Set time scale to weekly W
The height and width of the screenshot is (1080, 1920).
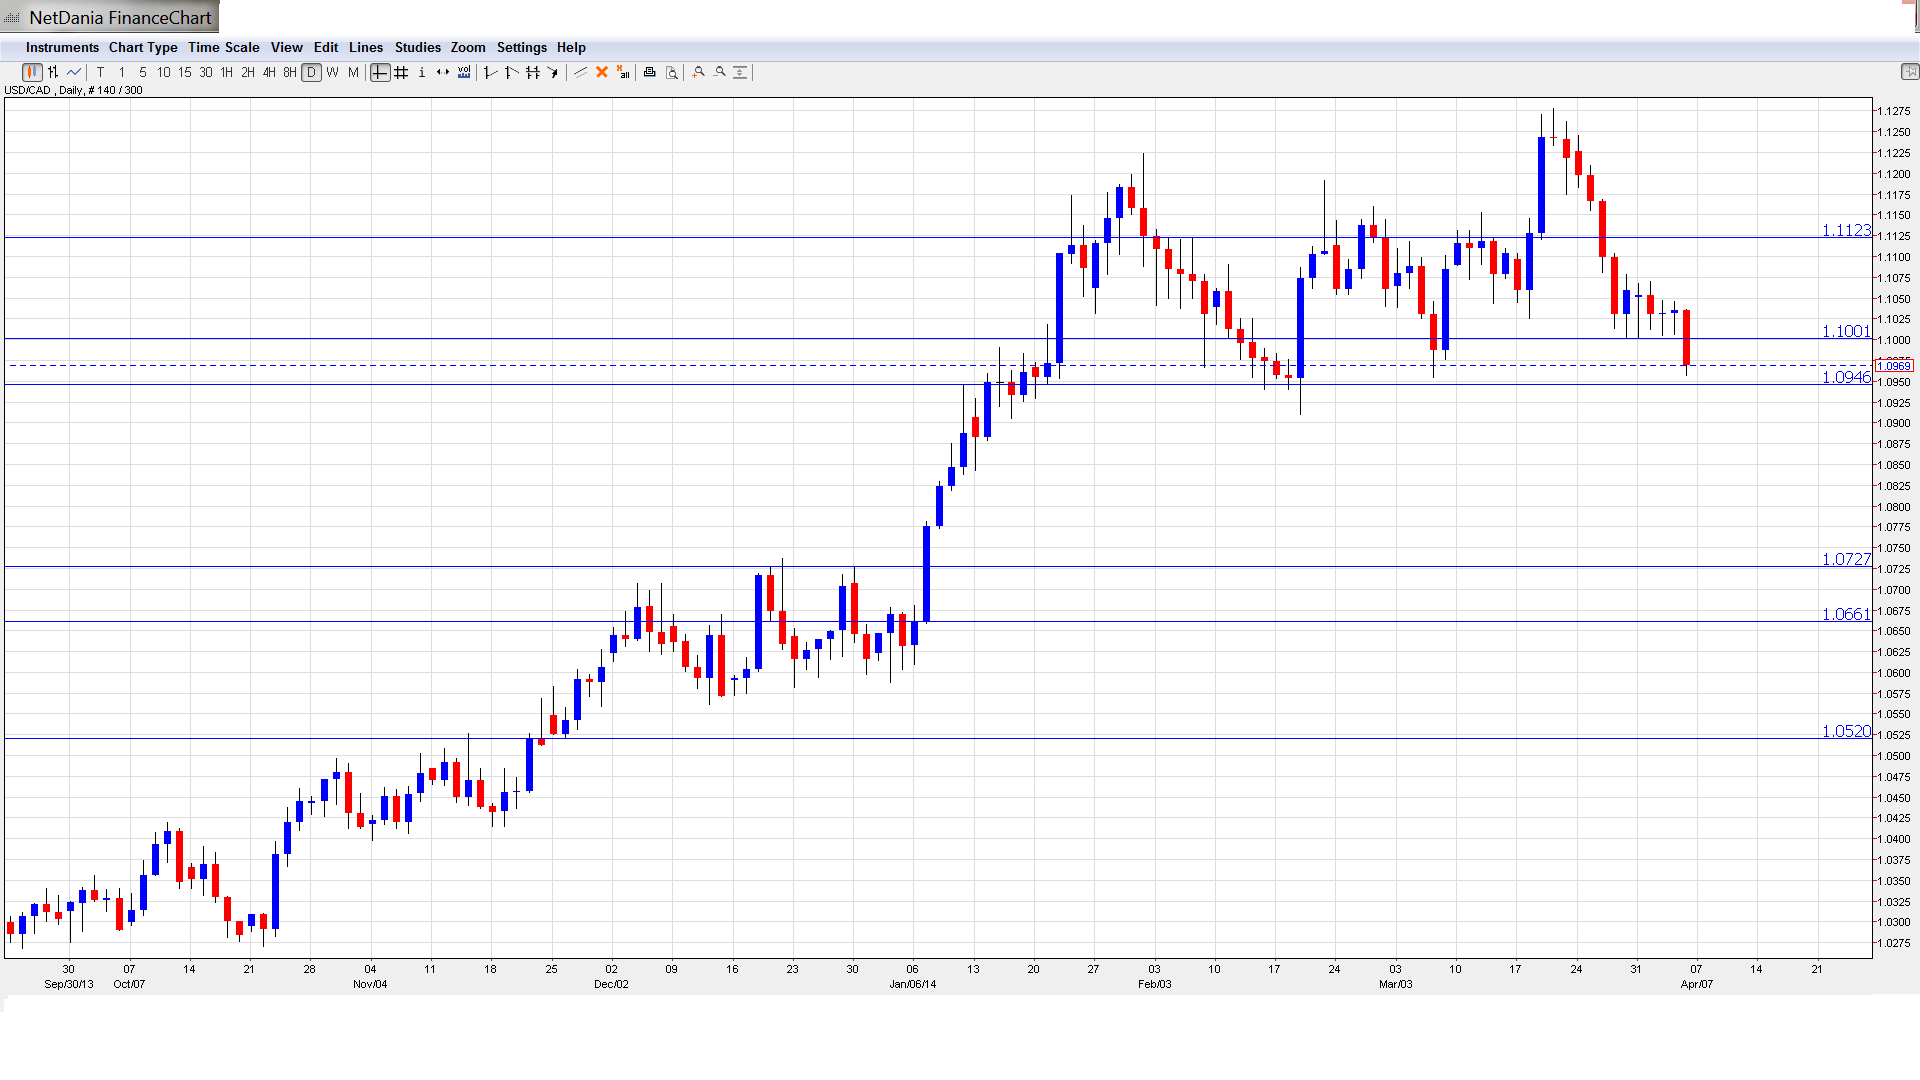point(333,72)
